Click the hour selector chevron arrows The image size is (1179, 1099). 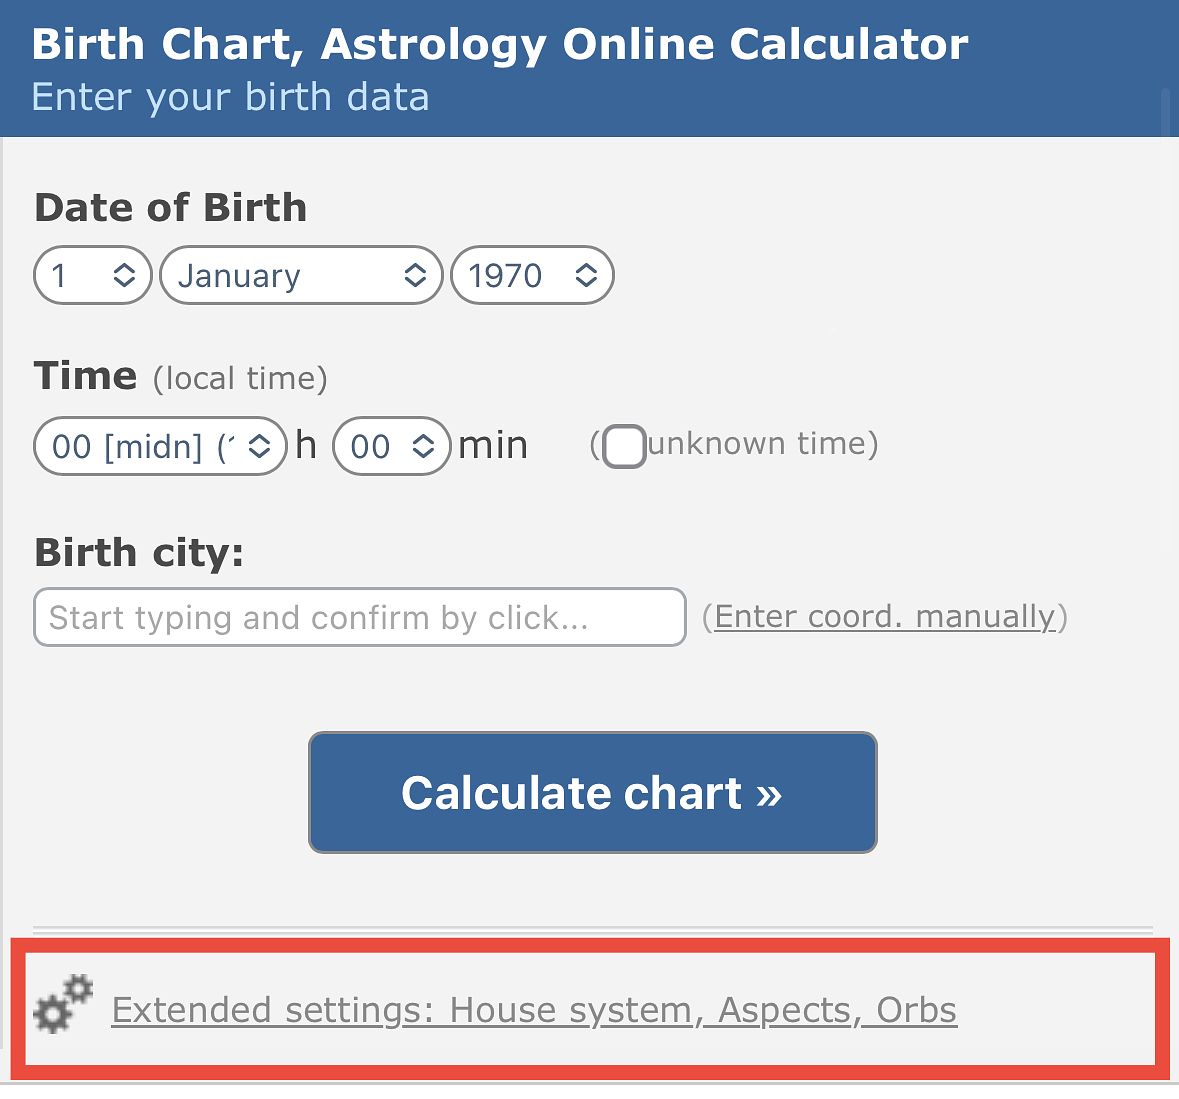[x=258, y=446]
